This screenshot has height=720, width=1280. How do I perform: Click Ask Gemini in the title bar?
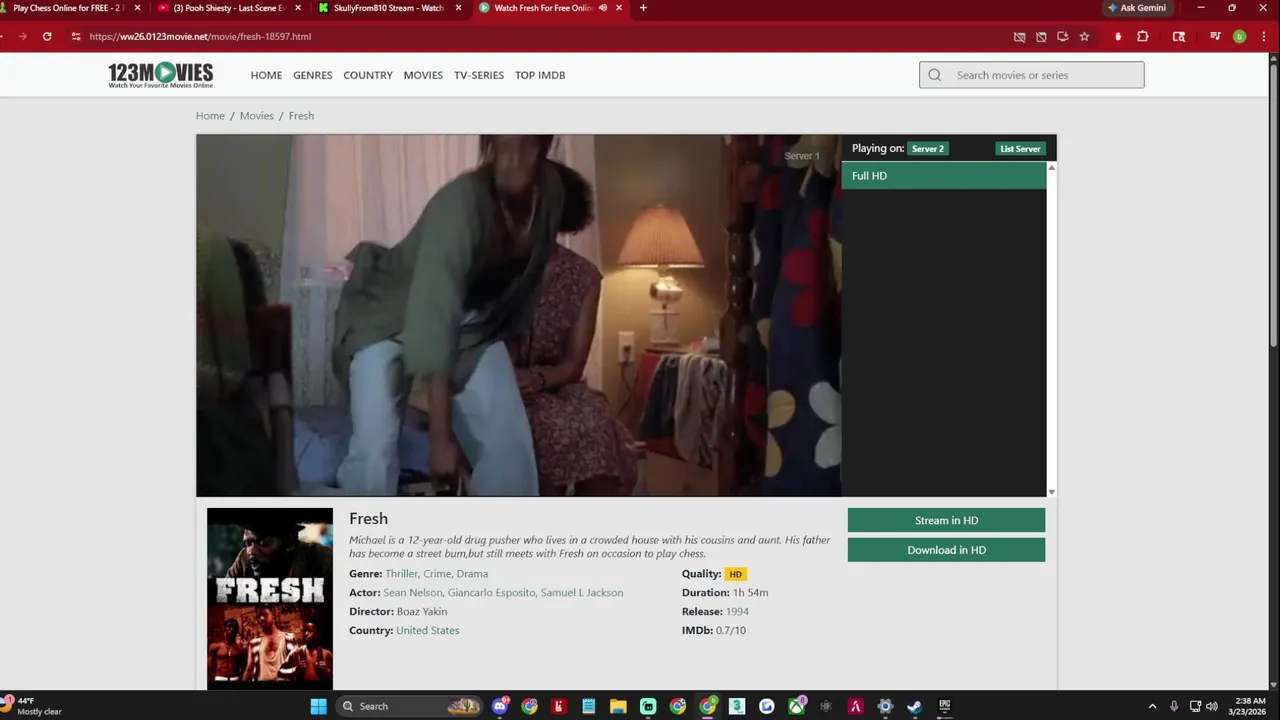(x=1136, y=8)
